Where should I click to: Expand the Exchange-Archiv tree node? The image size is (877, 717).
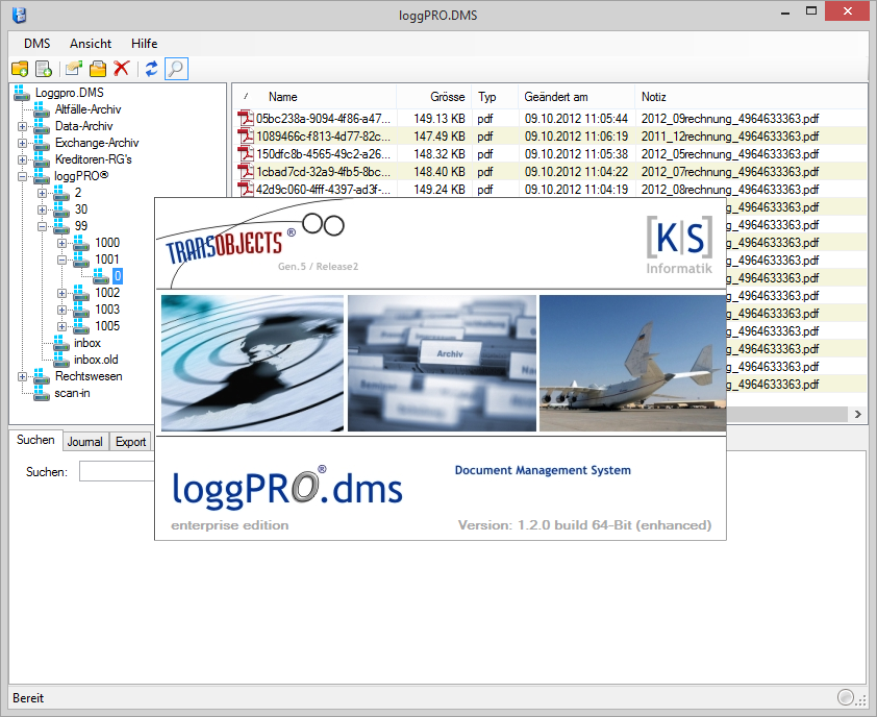[x=22, y=143]
